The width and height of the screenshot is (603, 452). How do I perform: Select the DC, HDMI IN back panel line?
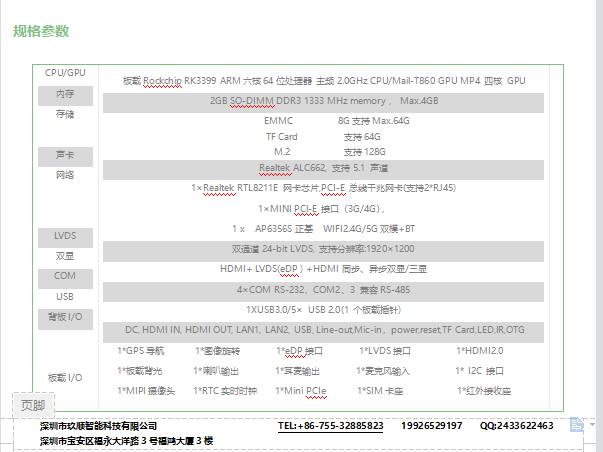point(323,330)
